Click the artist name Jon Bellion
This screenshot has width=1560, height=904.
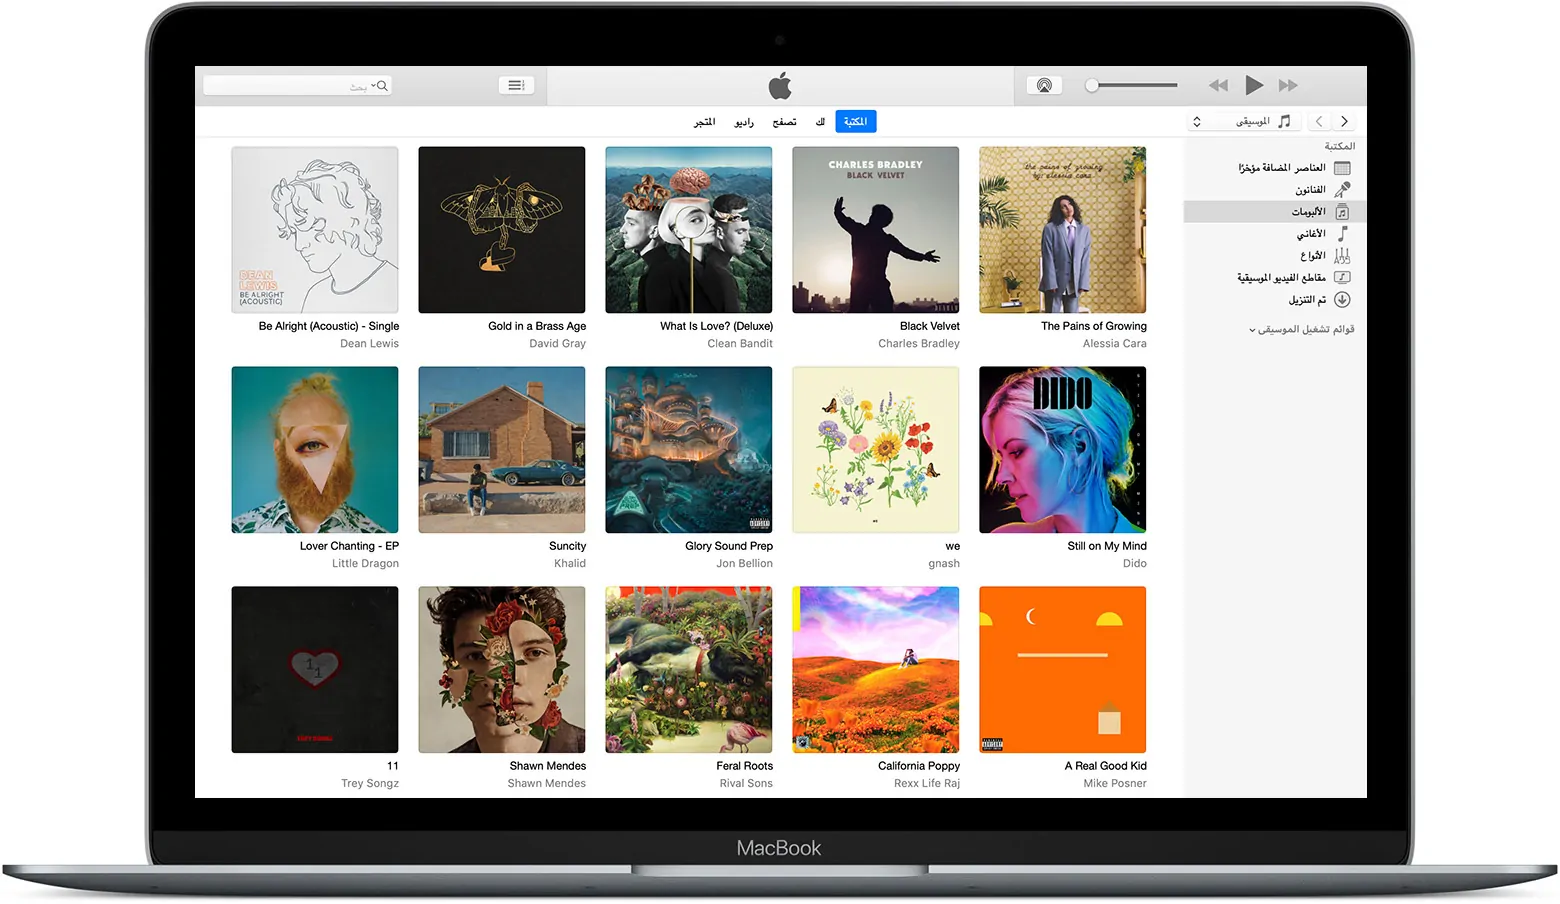744,564
